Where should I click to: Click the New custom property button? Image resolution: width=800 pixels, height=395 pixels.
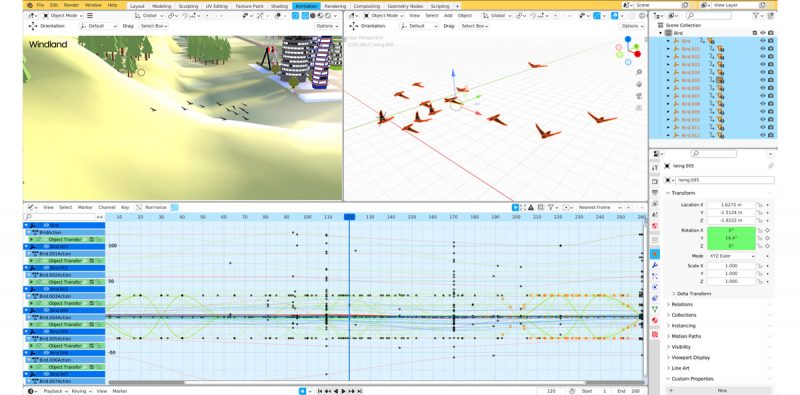722,390
